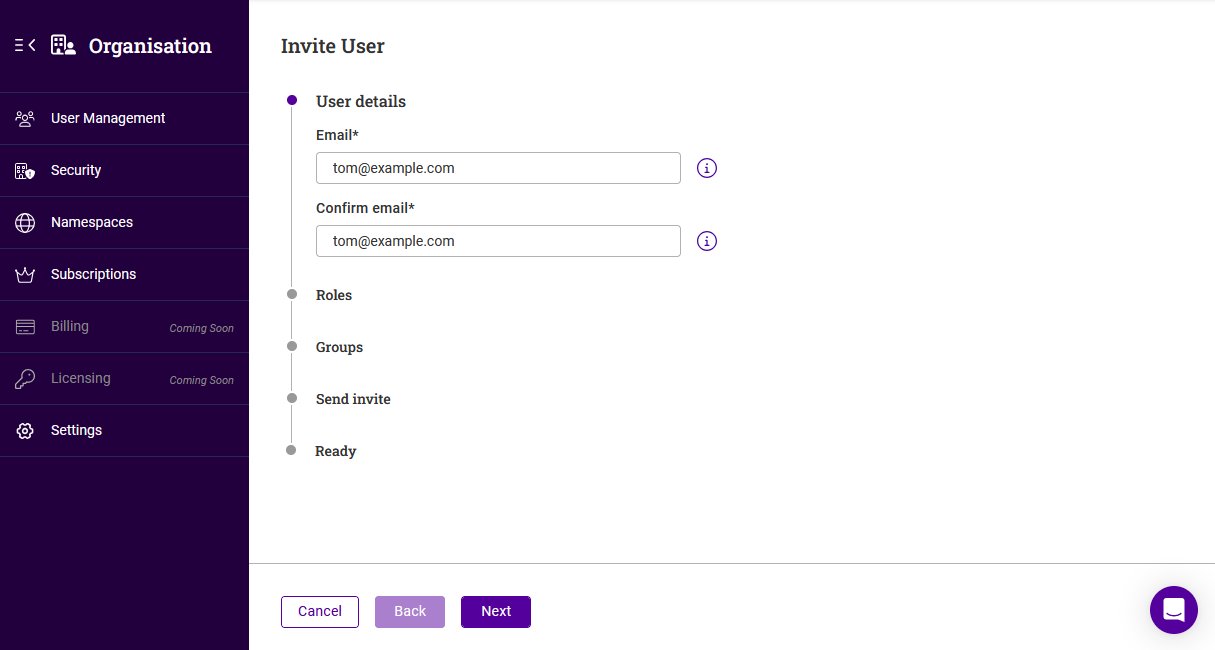
Task: Open the chat support bubble
Action: pos(1174,610)
